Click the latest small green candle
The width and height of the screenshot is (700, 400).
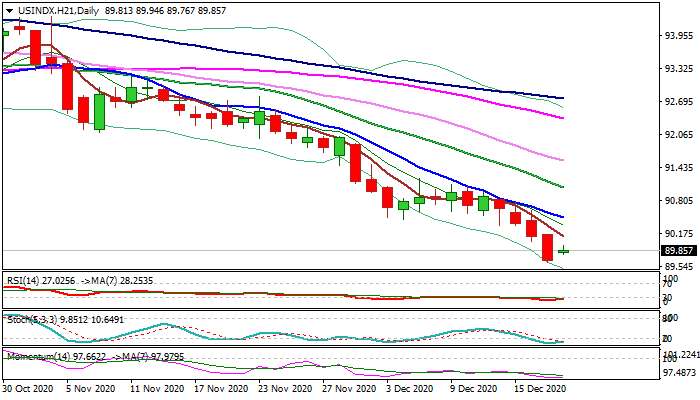point(565,250)
